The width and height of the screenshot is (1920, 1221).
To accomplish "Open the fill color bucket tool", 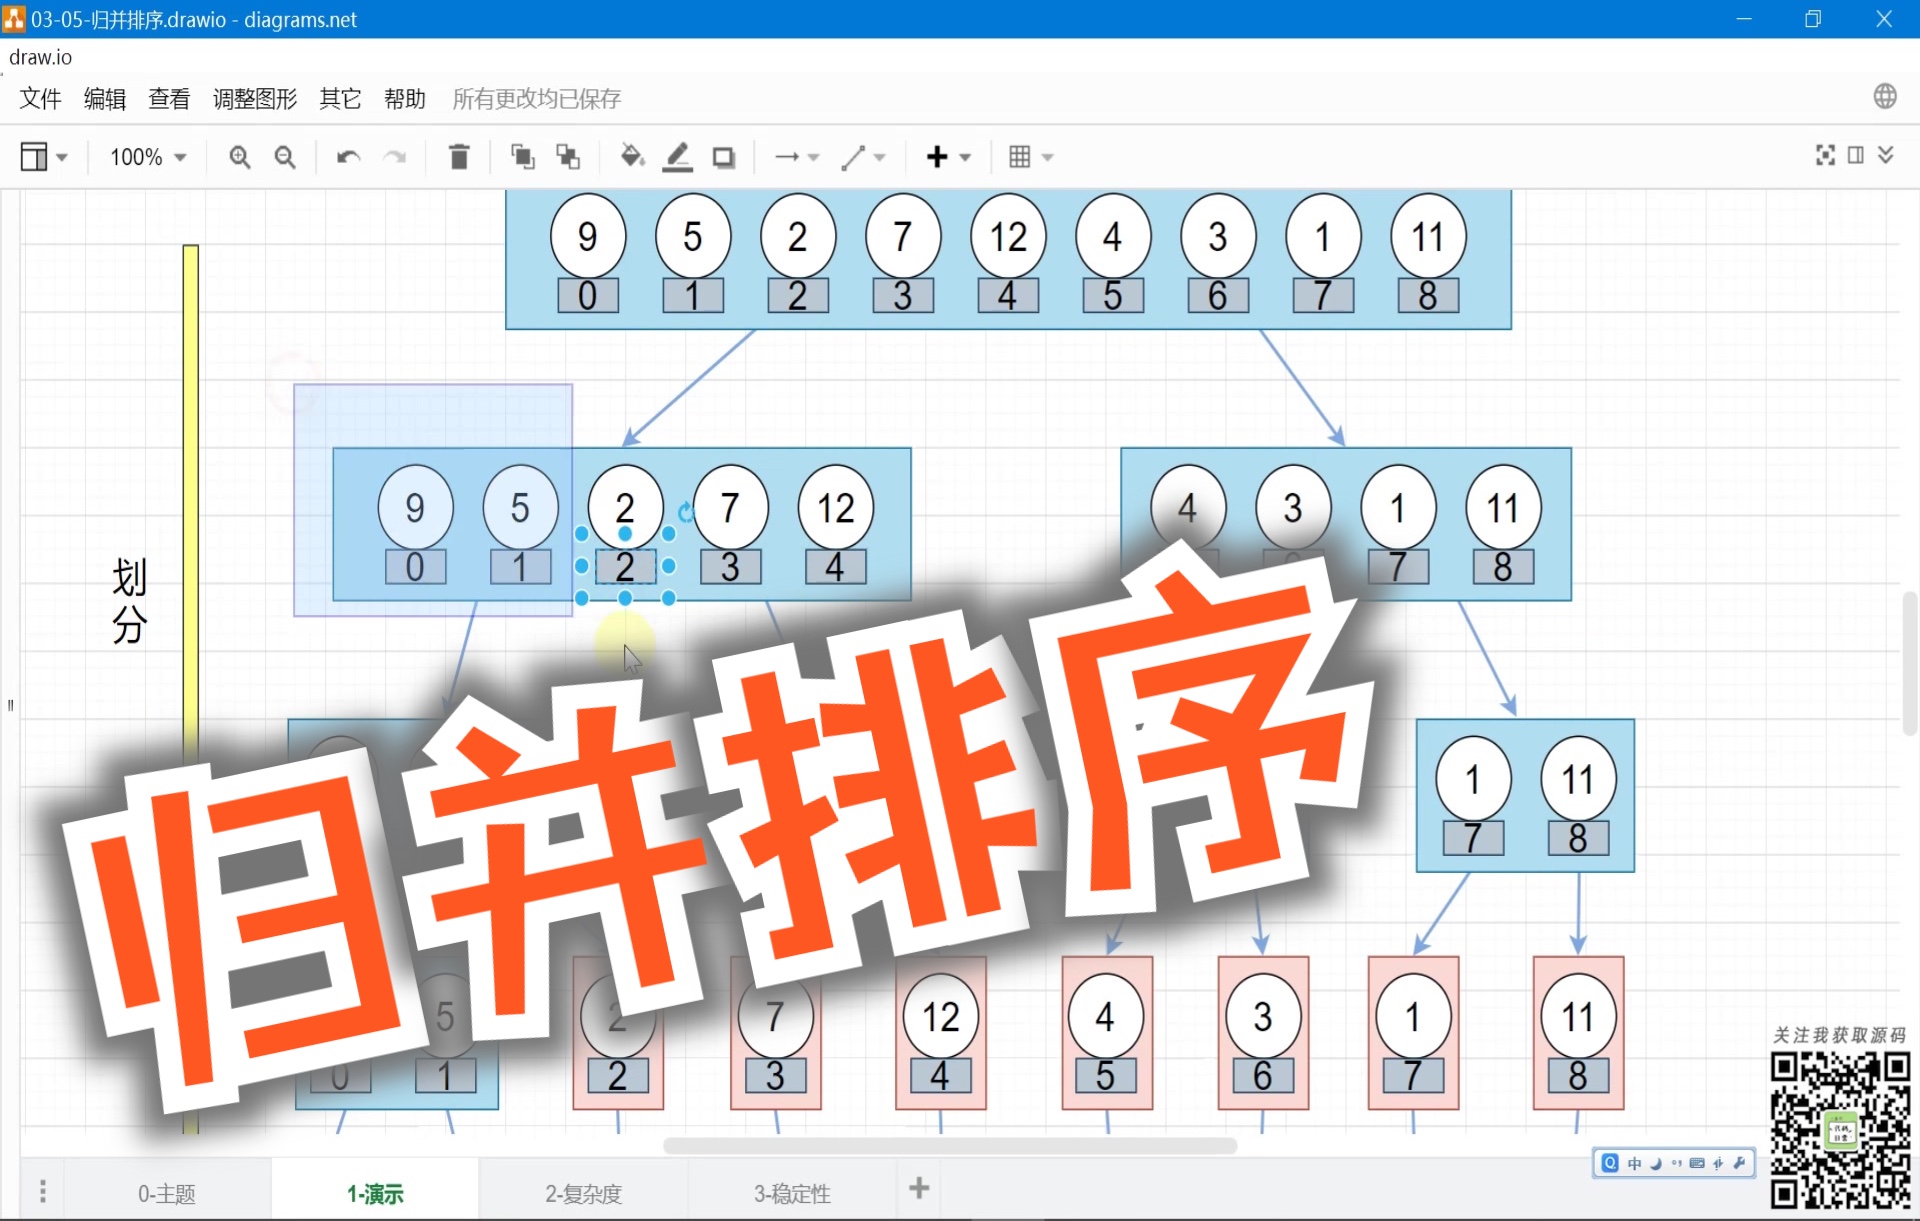I will tap(632, 156).
